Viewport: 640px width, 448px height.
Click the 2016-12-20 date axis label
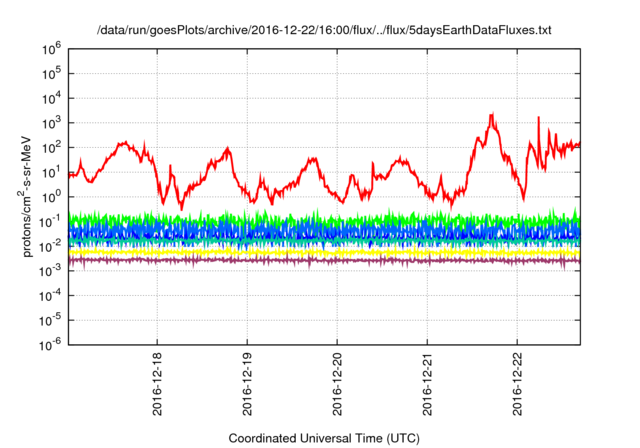pyautogui.click(x=337, y=384)
